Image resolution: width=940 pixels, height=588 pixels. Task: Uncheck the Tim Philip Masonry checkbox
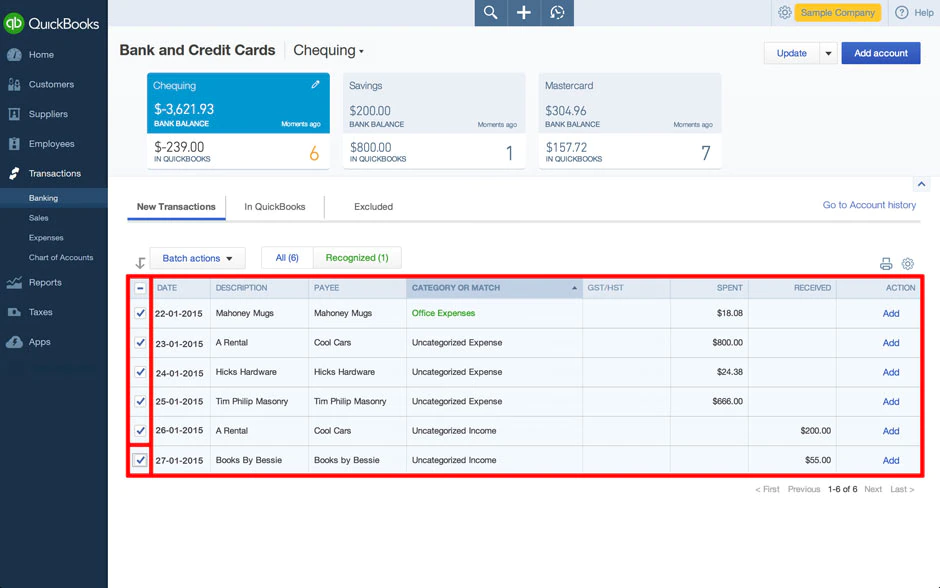140,401
